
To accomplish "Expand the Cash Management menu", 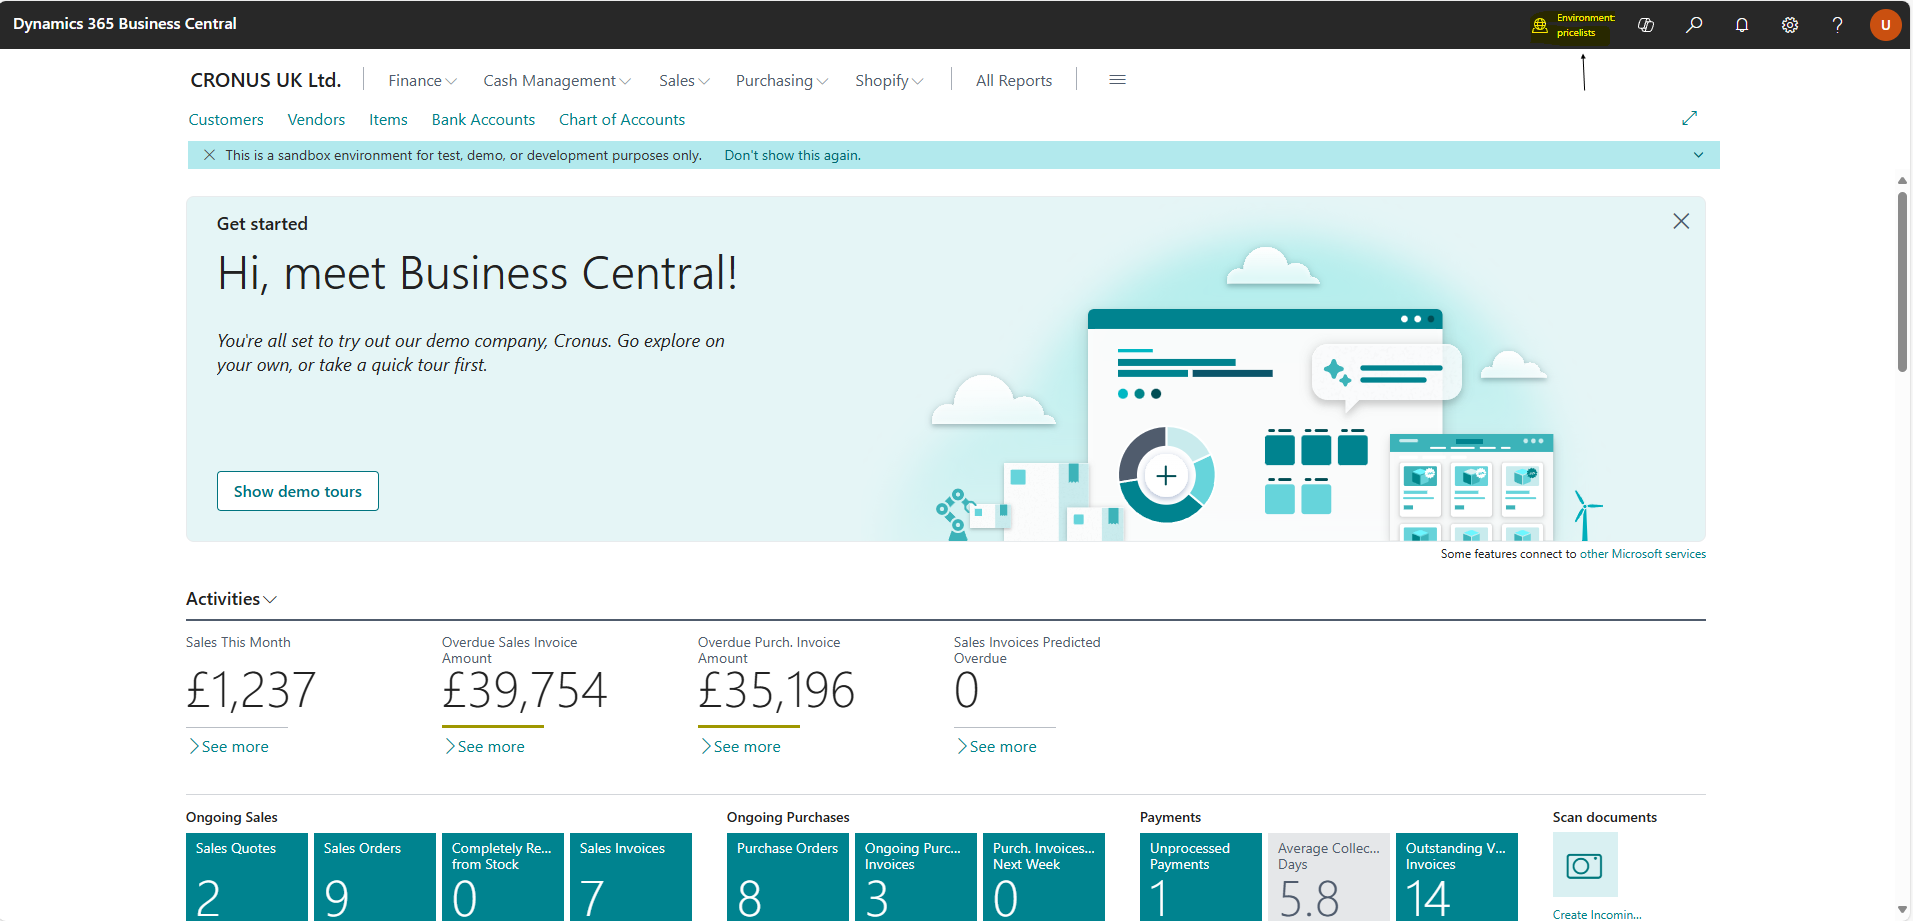I will (x=557, y=80).
